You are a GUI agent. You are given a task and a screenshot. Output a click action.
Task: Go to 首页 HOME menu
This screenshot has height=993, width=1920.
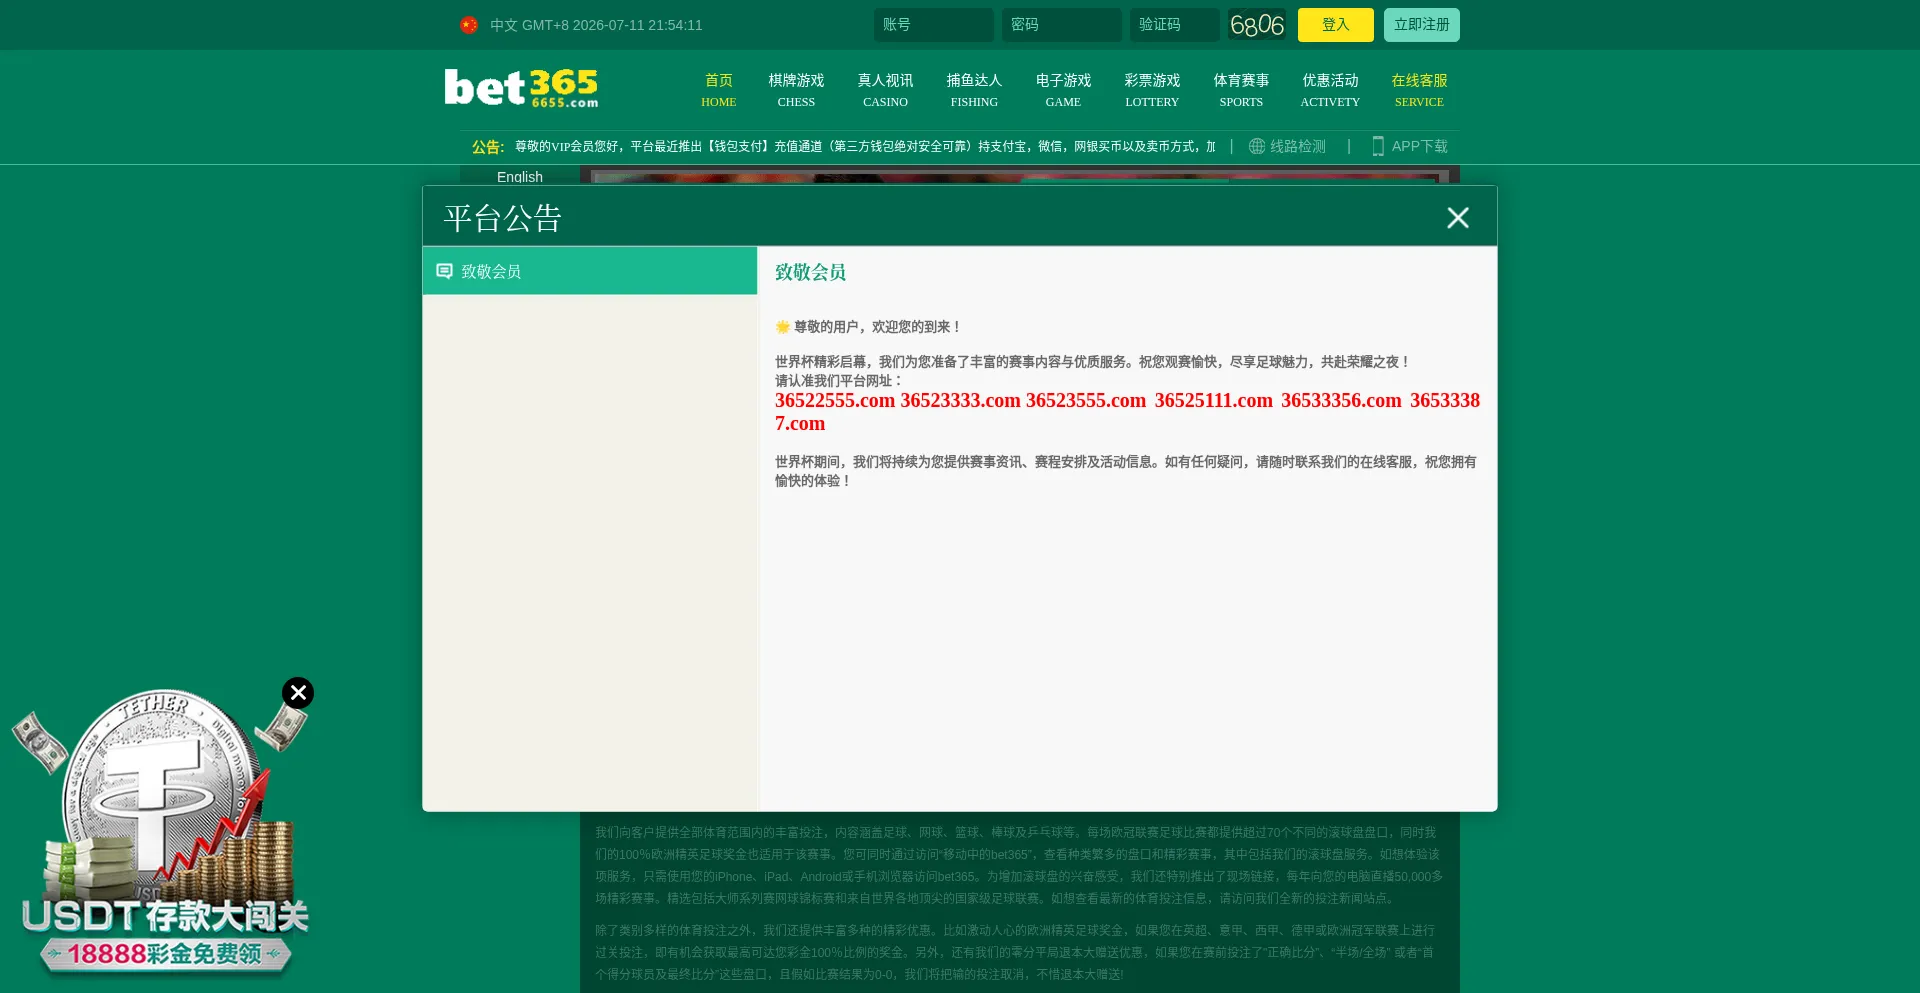click(719, 90)
